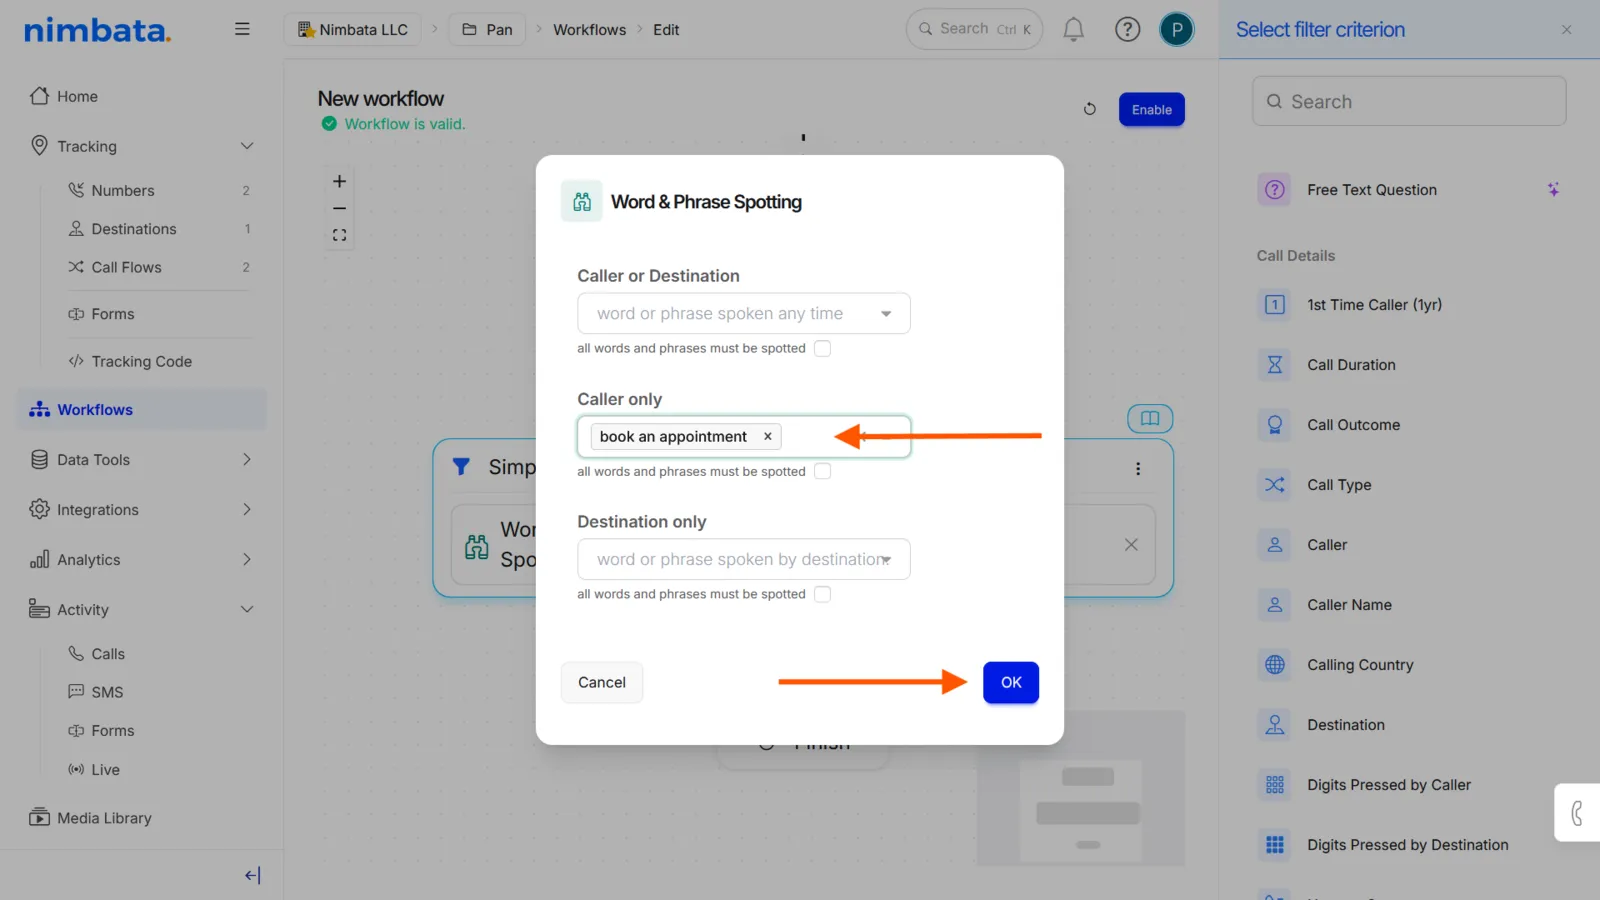Image resolution: width=1600 pixels, height=900 pixels.
Task: Open the help question mark icon
Action: click(1127, 30)
